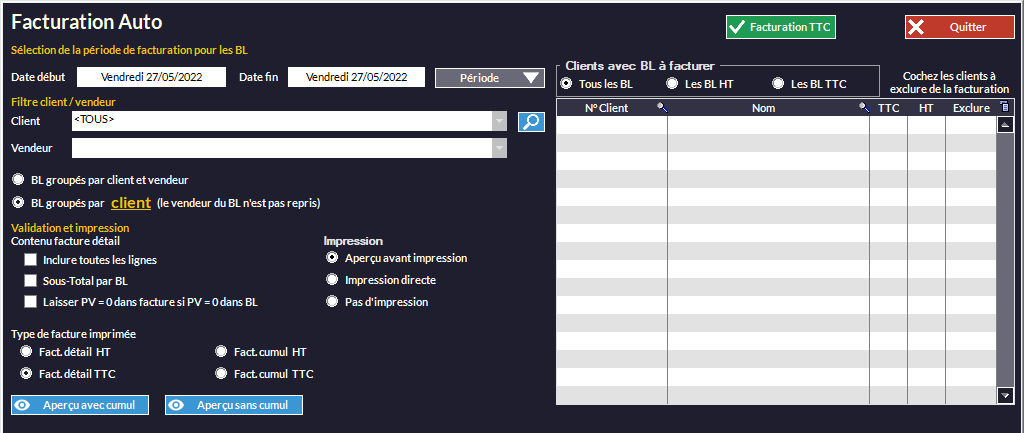Click the yellow client link
The image size is (1024, 433).
coord(130,203)
